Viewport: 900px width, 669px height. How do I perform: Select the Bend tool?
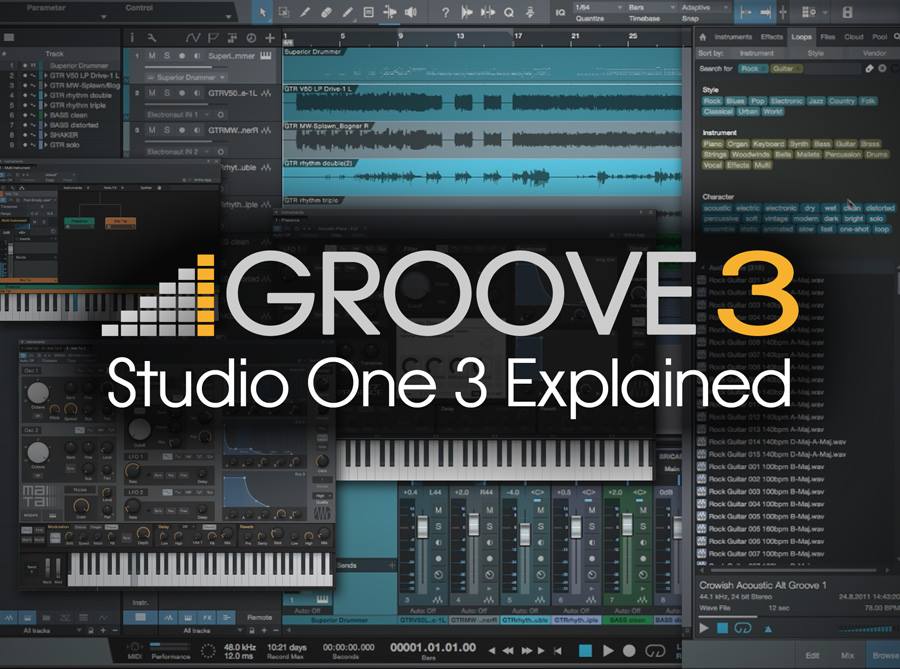point(390,12)
